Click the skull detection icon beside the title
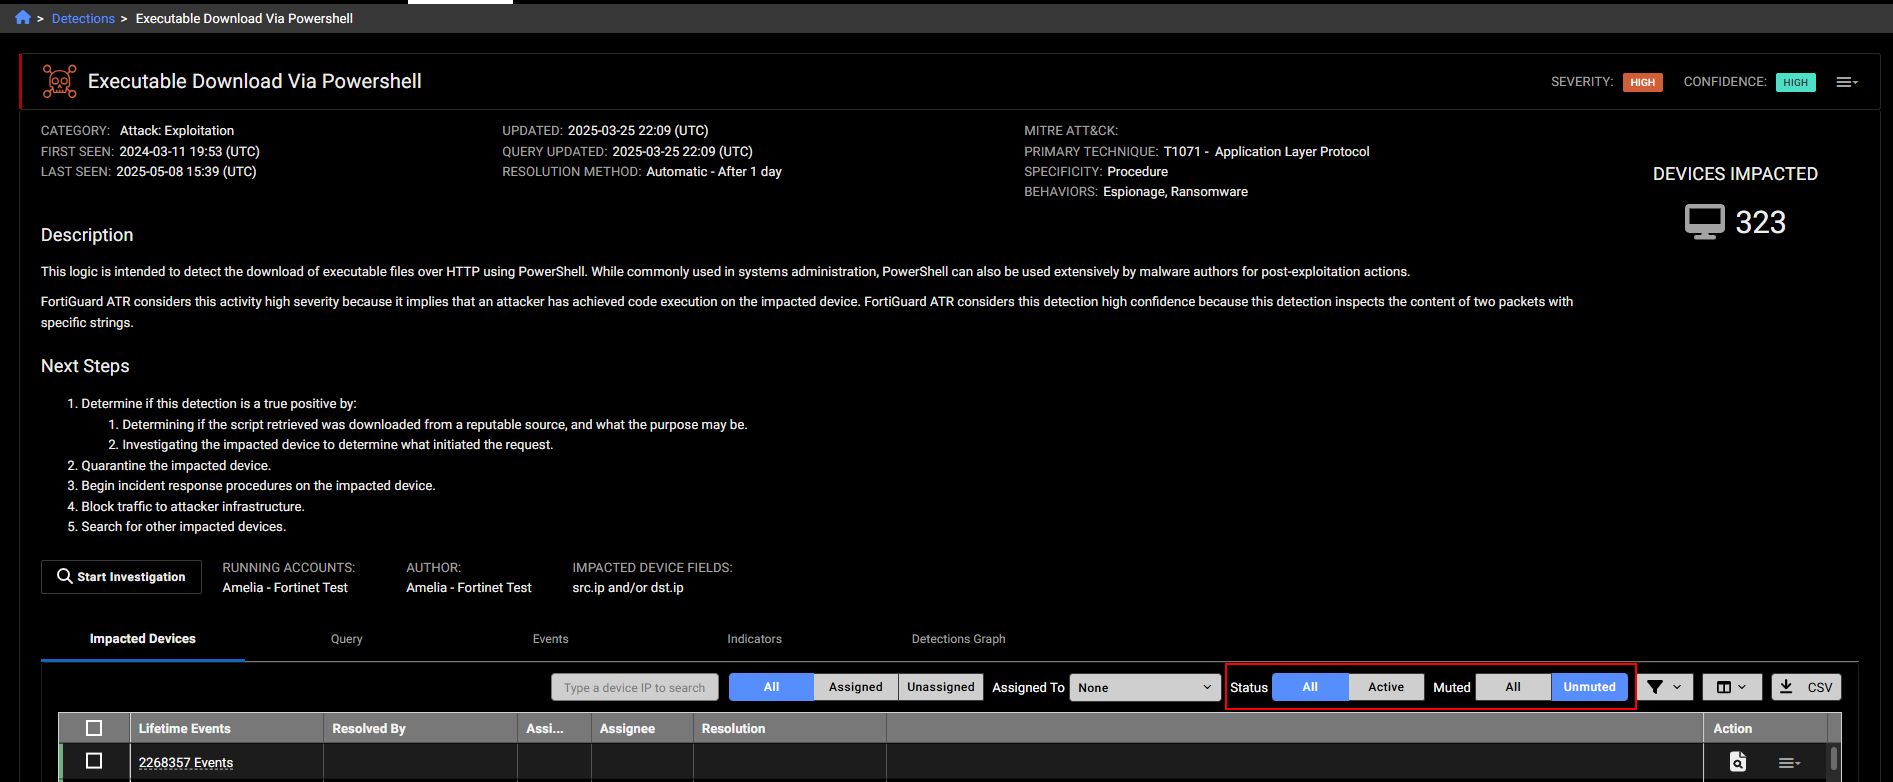Screen dimensions: 1893x782 click(59, 81)
